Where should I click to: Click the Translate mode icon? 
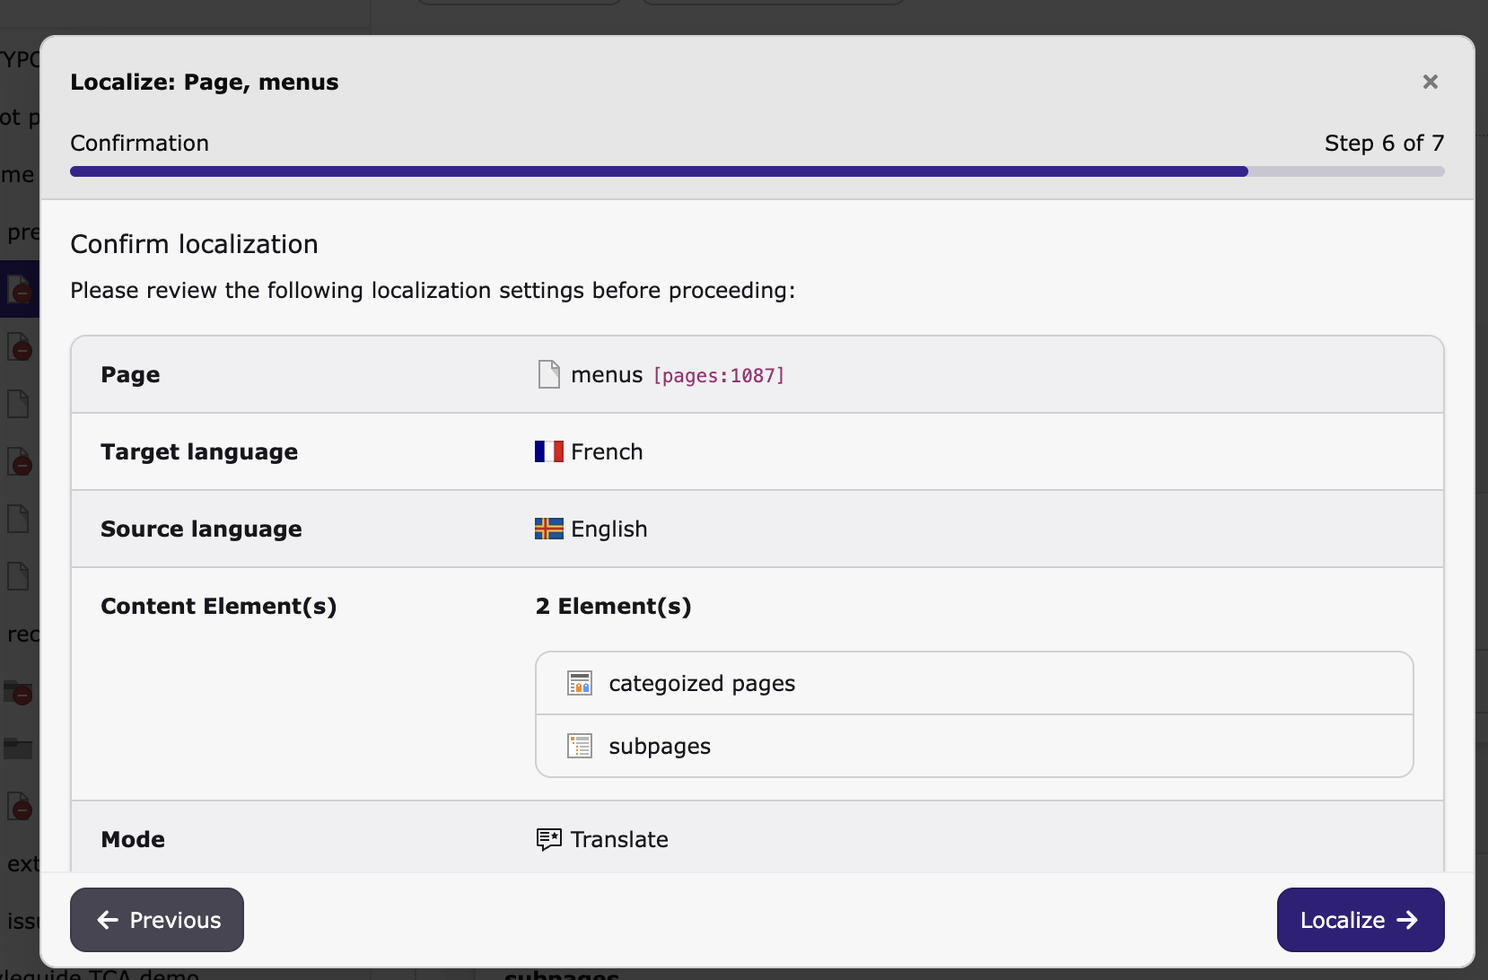click(549, 840)
